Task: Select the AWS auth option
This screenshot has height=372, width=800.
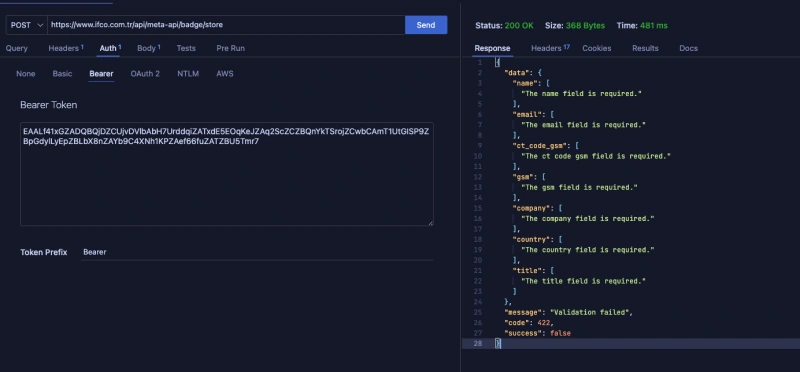Action: point(224,73)
